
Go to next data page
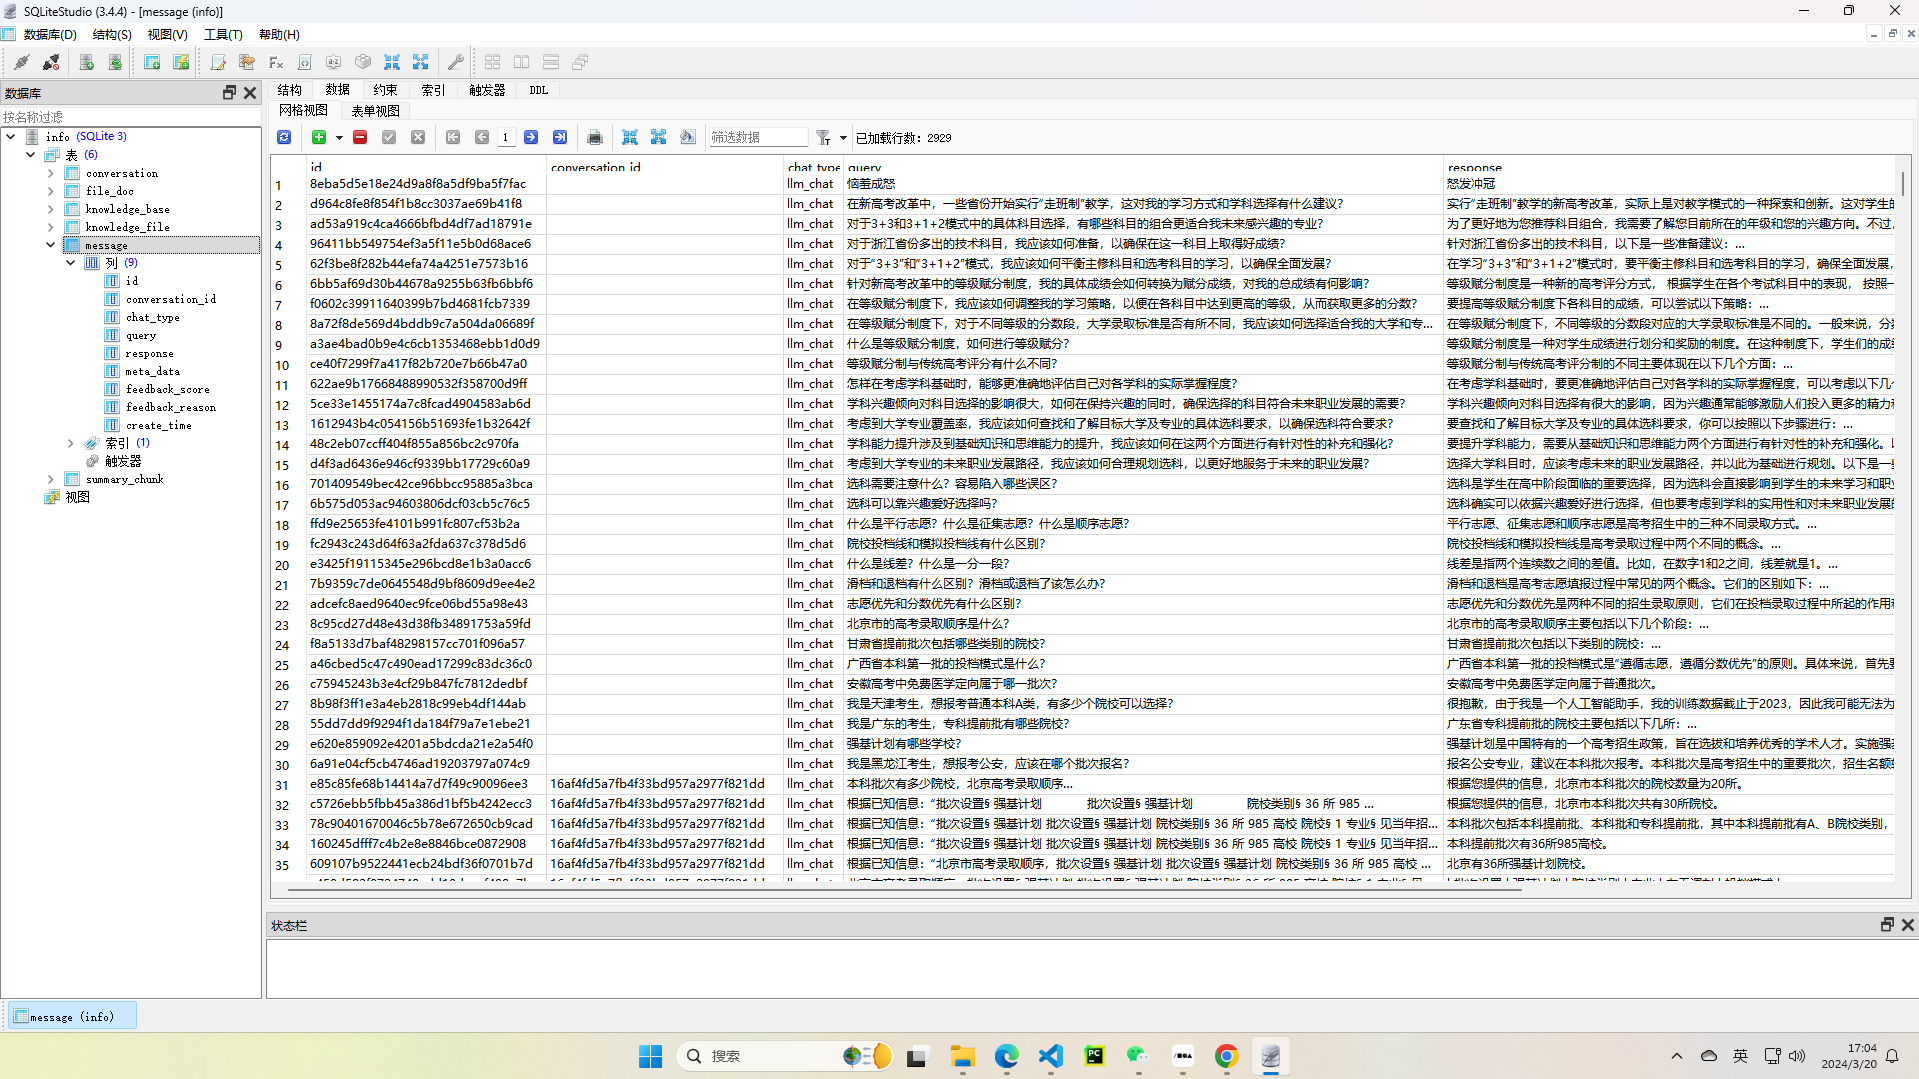point(531,137)
